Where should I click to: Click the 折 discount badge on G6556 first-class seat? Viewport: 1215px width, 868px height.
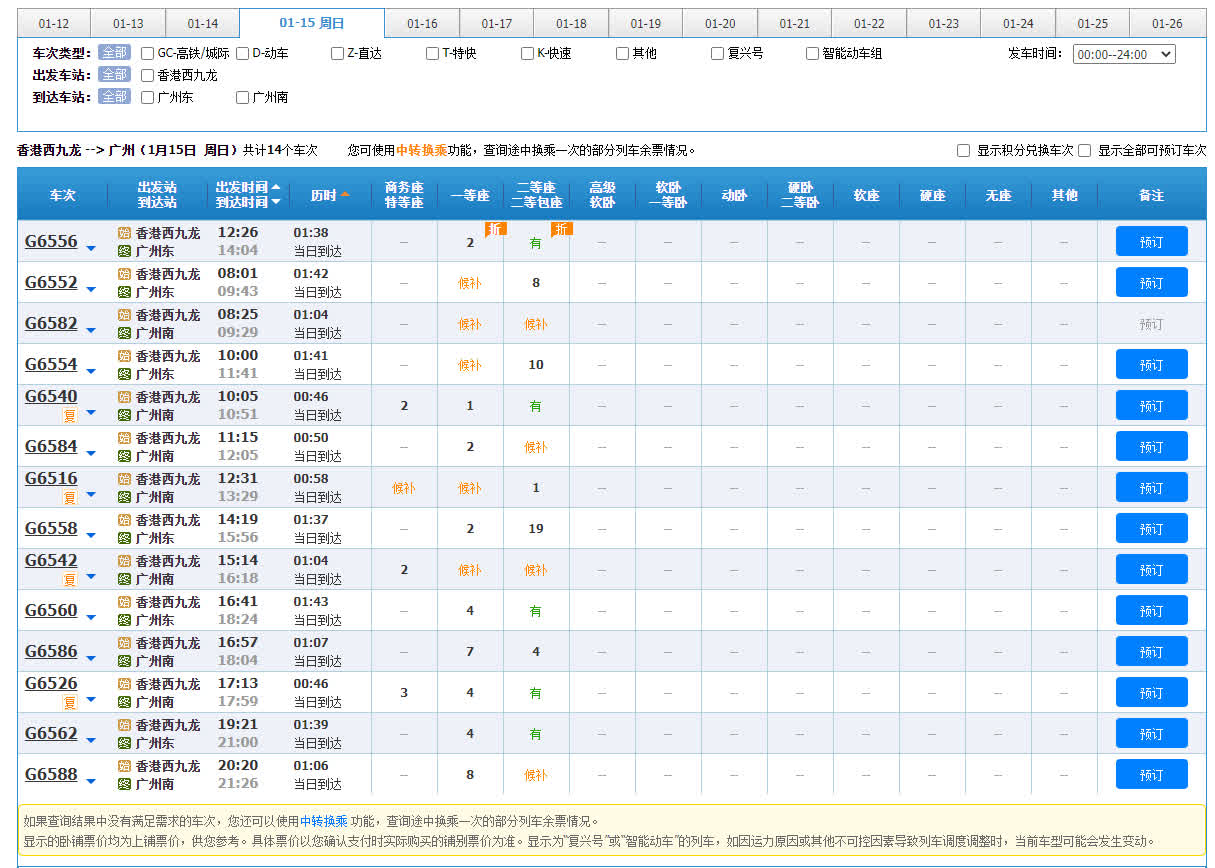pyautogui.click(x=495, y=229)
